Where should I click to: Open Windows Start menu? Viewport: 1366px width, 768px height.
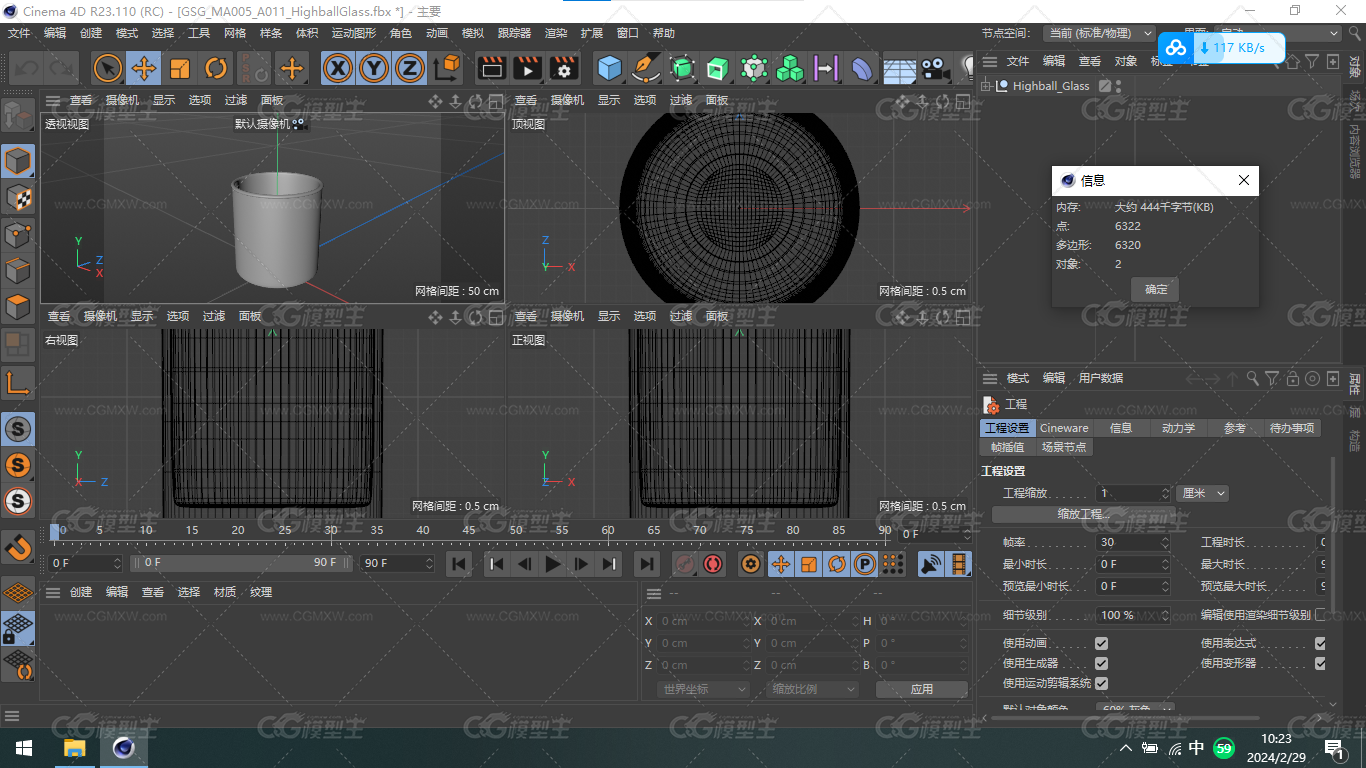[x=23, y=748]
